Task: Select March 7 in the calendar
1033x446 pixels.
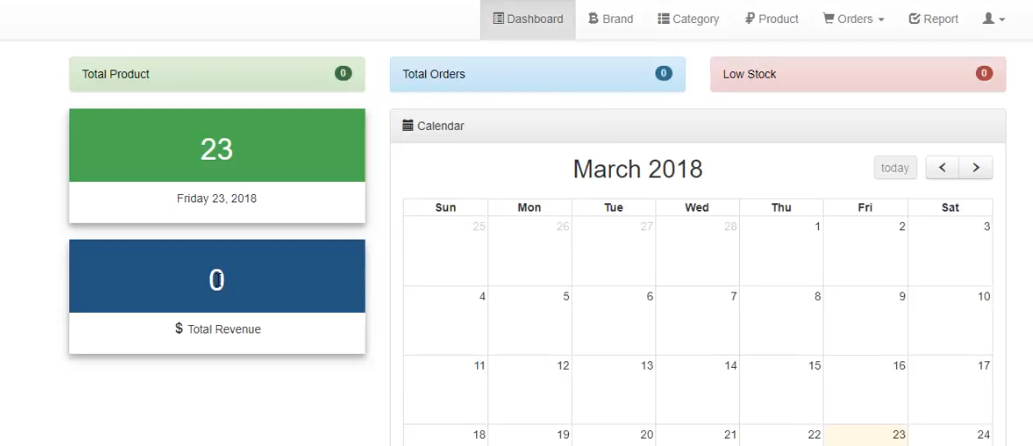Action: [697, 321]
